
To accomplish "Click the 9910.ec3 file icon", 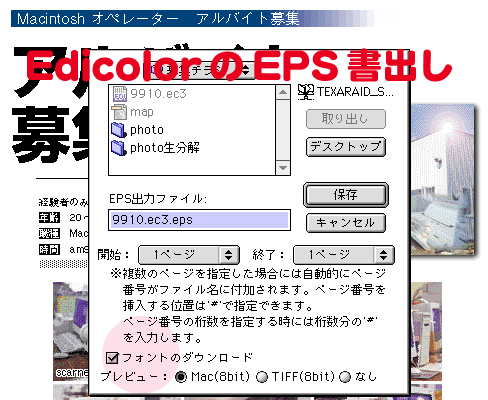I will (x=119, y=94).
